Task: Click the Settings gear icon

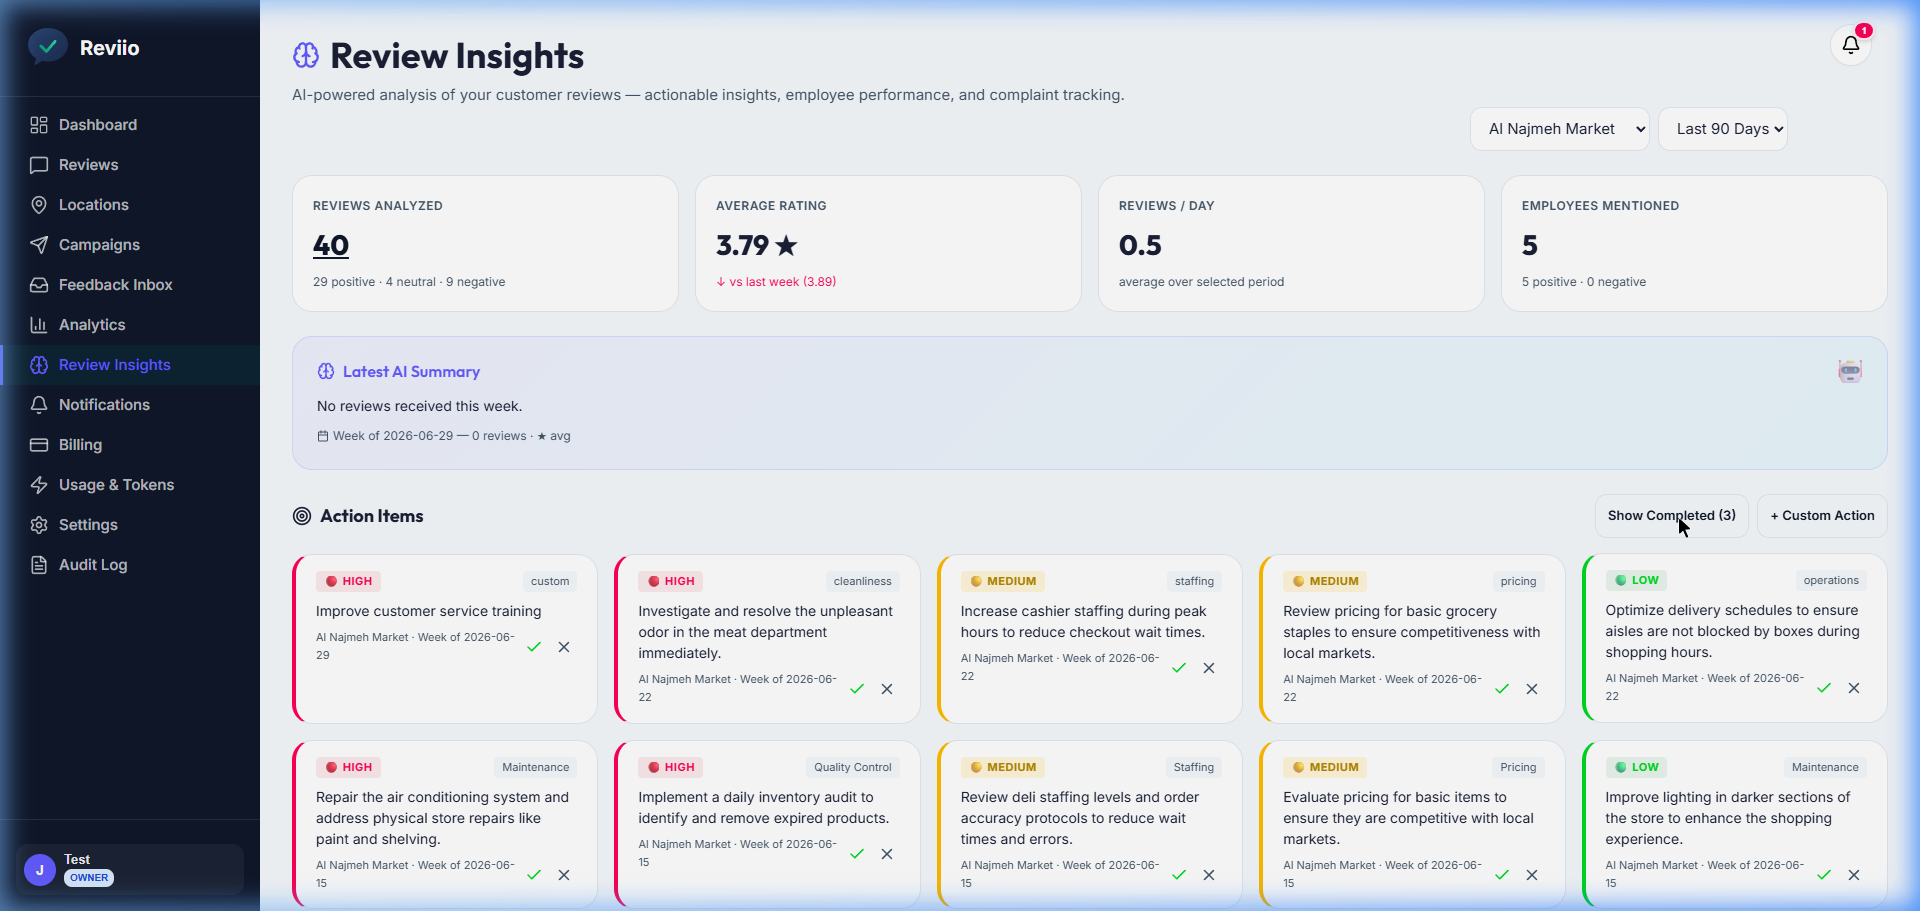Action: [39, 525]
